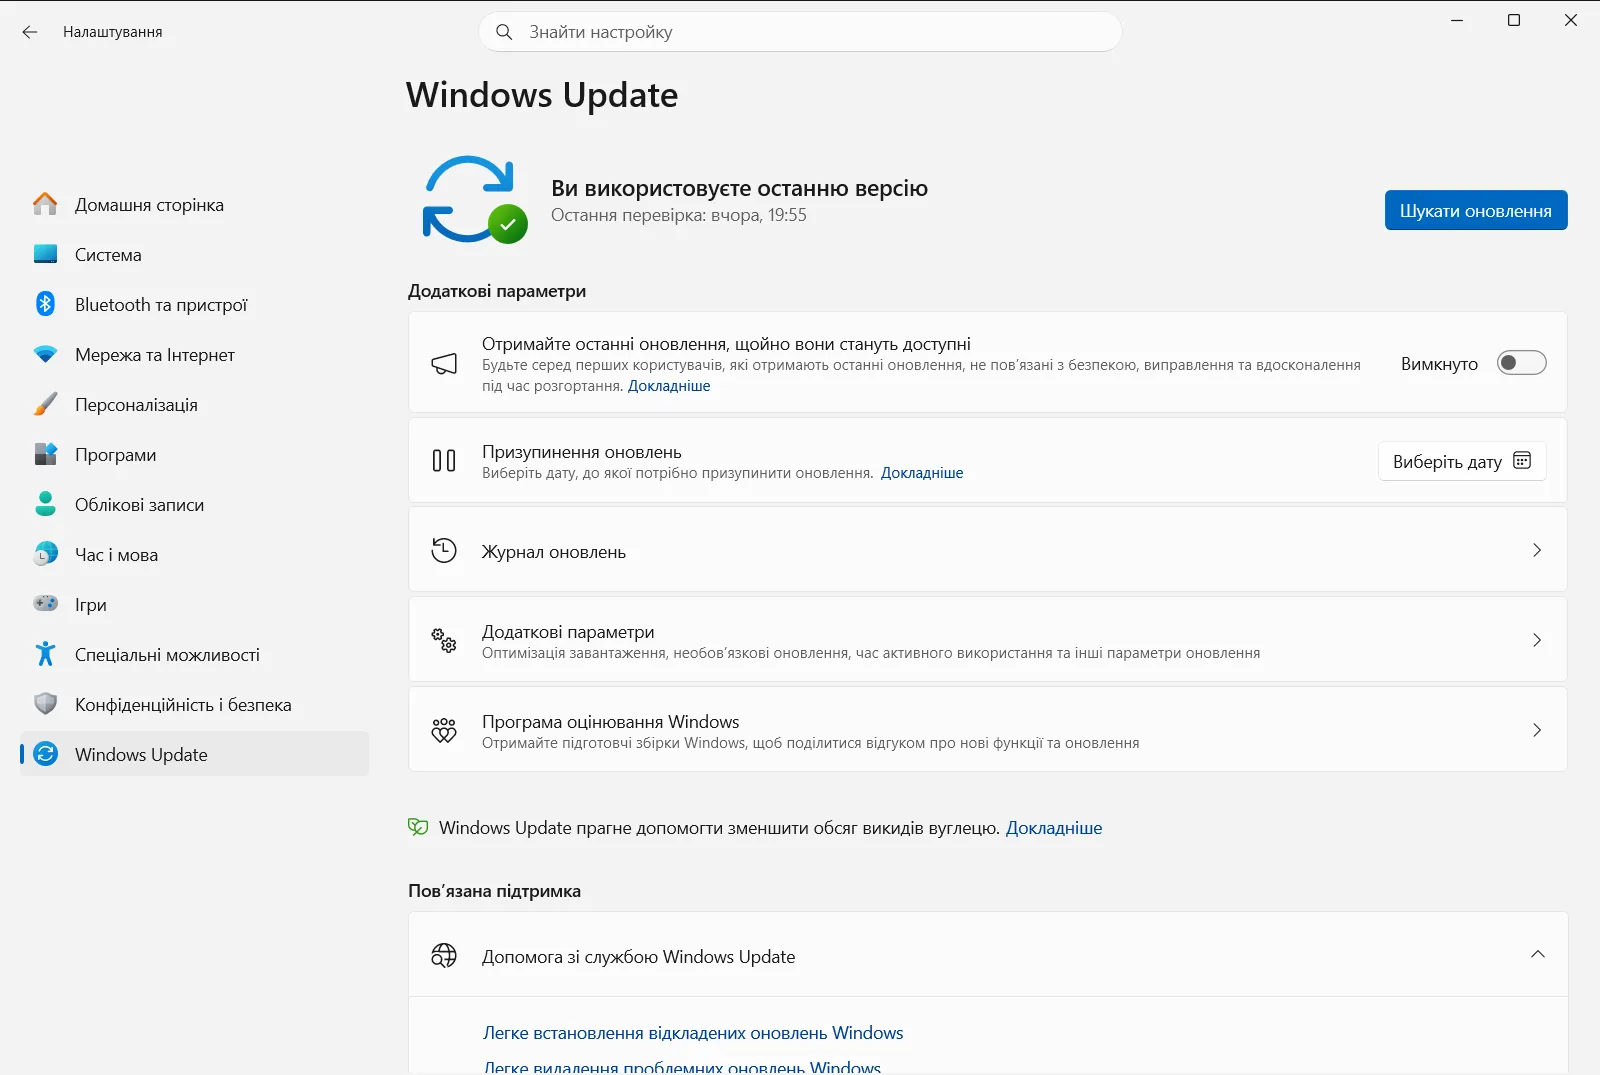
Task: Open the Виберіть дату pause dropdown
Action: (x=1462, y=461)
